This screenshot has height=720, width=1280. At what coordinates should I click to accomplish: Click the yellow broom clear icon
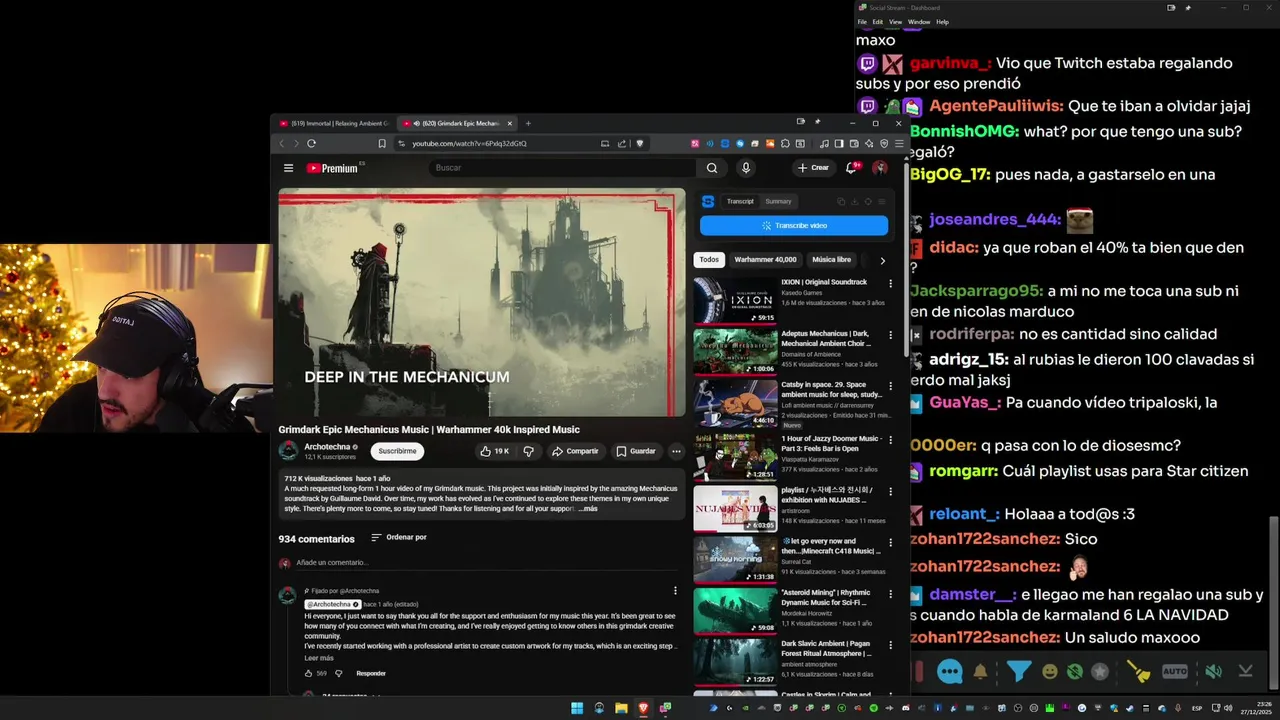1139,672
